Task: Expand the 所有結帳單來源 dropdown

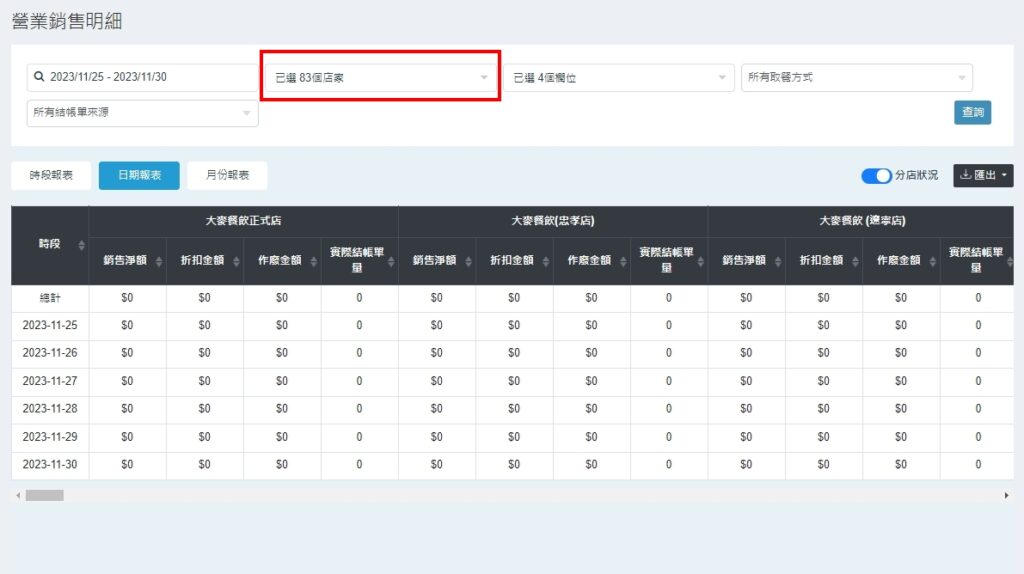Action: 142,113
